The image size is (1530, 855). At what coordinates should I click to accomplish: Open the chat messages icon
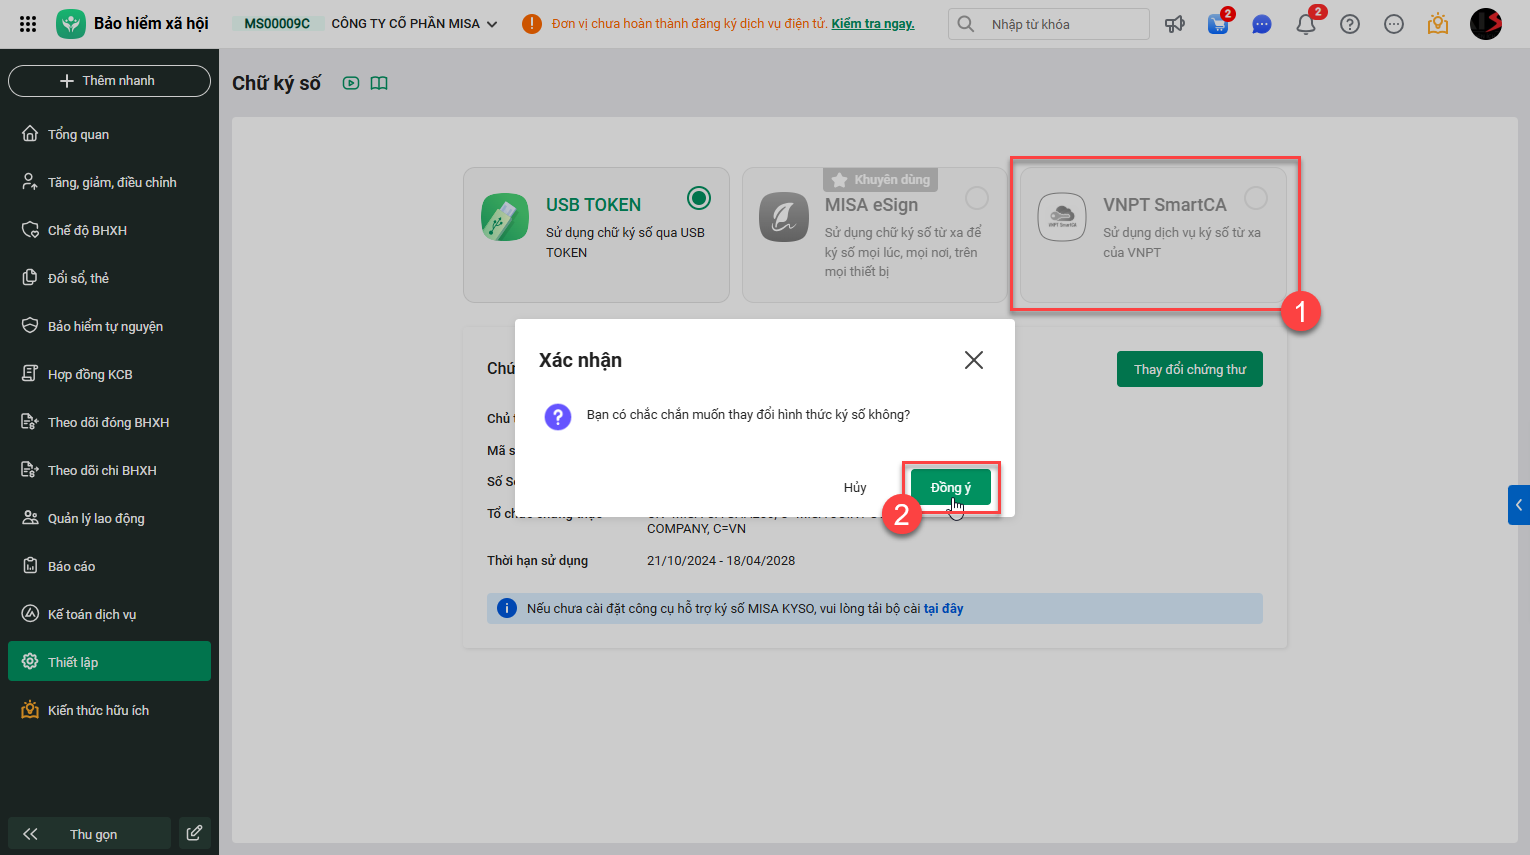coord(1262,24)
